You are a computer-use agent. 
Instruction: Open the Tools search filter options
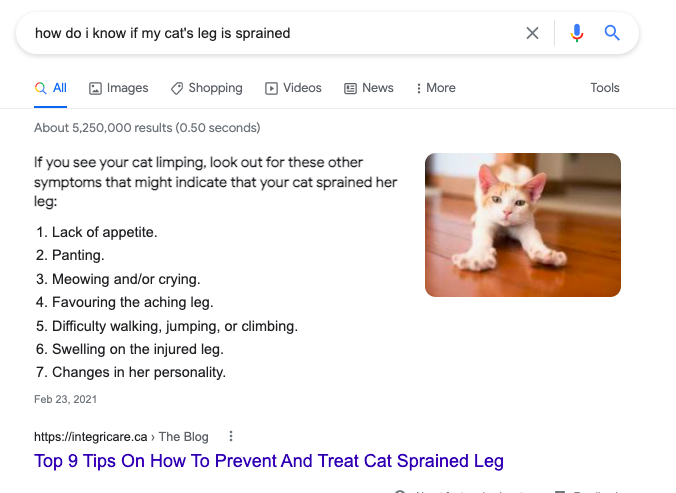click(605, 88)
